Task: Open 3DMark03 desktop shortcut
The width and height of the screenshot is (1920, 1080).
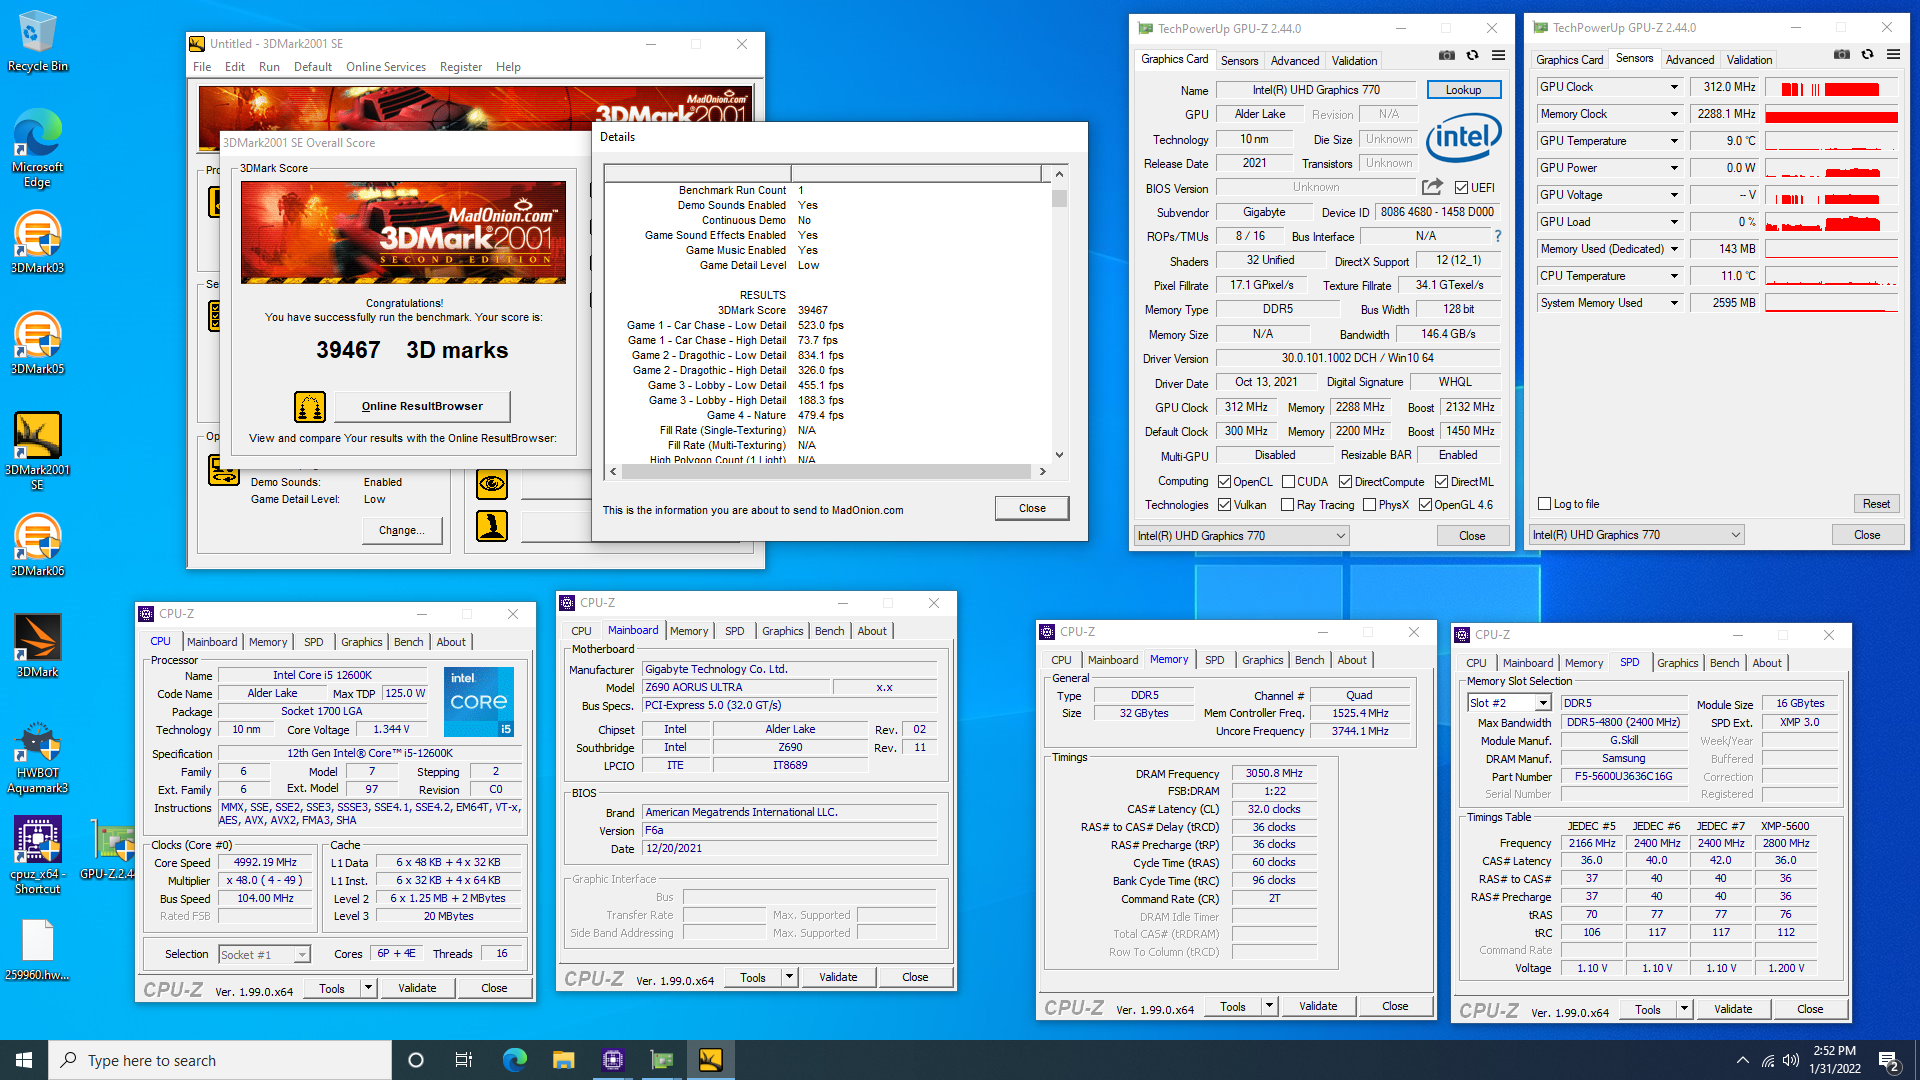Action: tap(37, 242)
